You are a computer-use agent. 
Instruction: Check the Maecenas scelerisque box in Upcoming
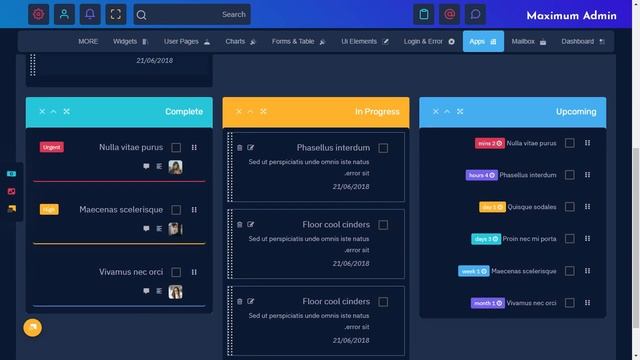tap(569, 271)
